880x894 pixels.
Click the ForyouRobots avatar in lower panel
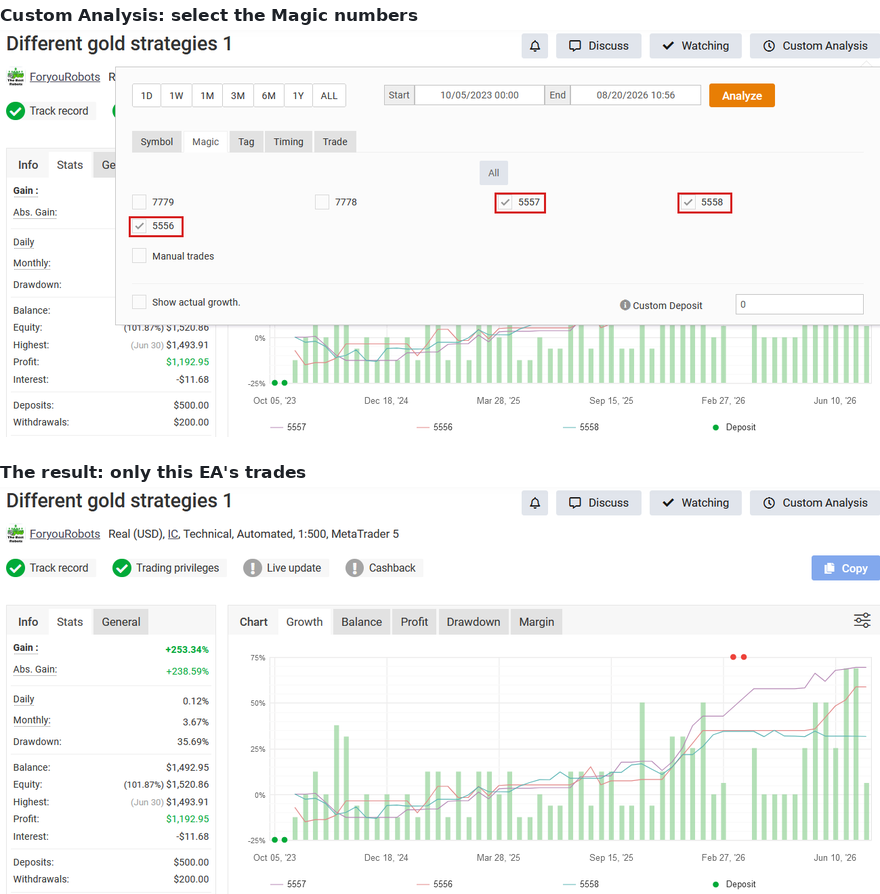15,533
